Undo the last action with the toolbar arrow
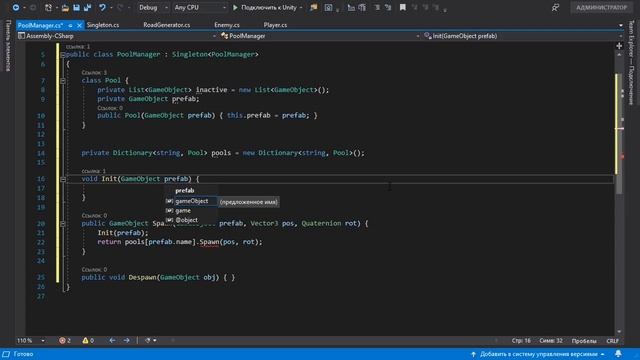Viewport: 640px width, 360px height. click(102, 7)
